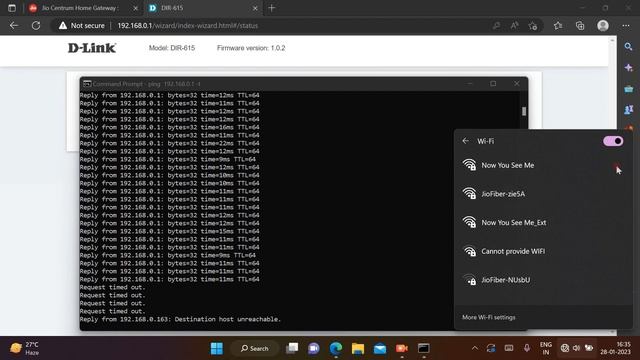Open sidebar Tools briefcase icon
The width and height of the screenshot is (640, 360).
tap(629, 89)
